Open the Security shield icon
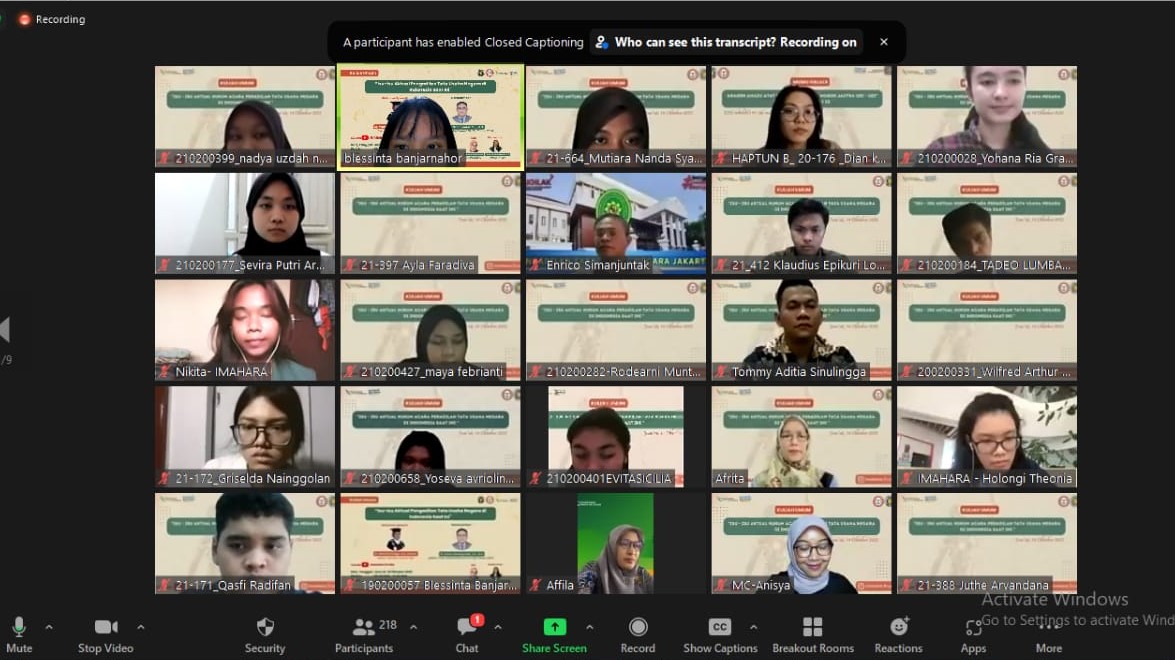Image resolution: width=1175 pixels, height=660 pixels. pos(265,626)
